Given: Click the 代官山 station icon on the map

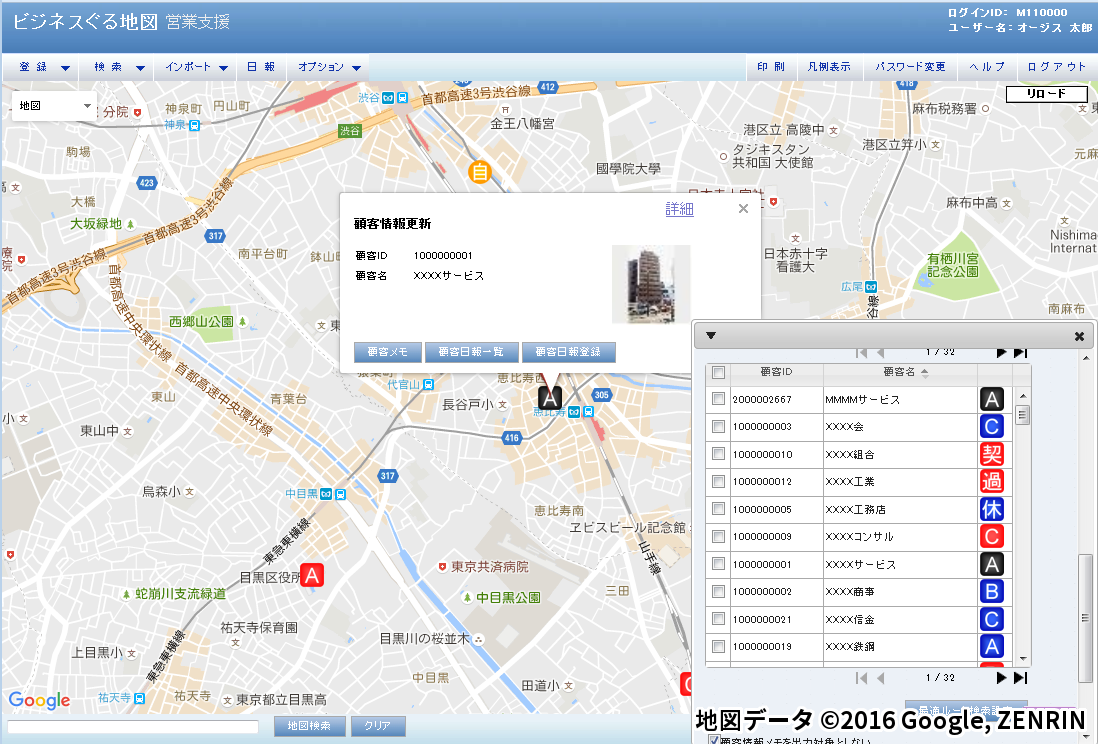Looking at the screenshot, I should (429, 385).
